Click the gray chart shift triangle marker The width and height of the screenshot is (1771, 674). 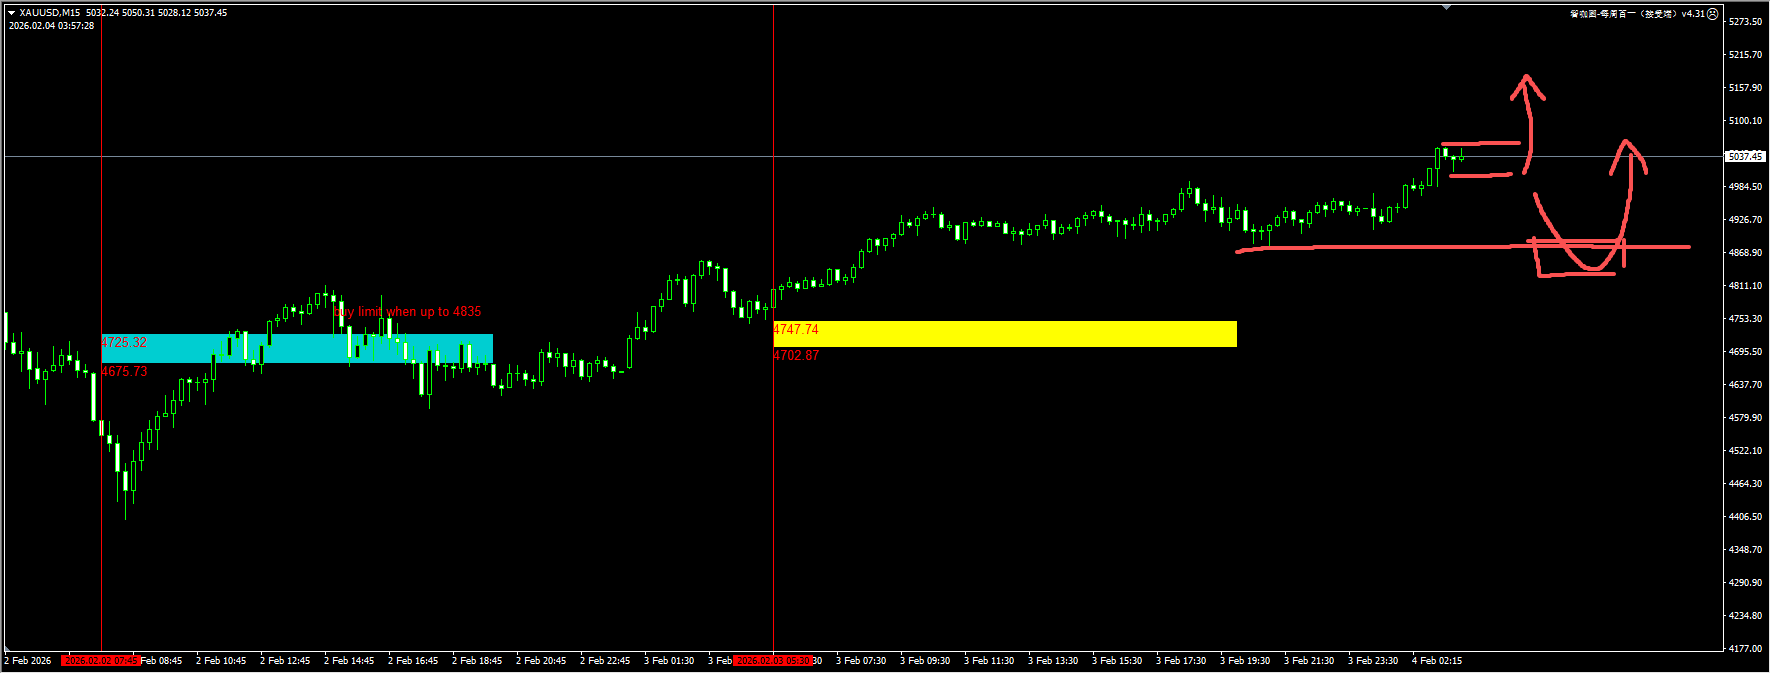tap(1446, 8)
